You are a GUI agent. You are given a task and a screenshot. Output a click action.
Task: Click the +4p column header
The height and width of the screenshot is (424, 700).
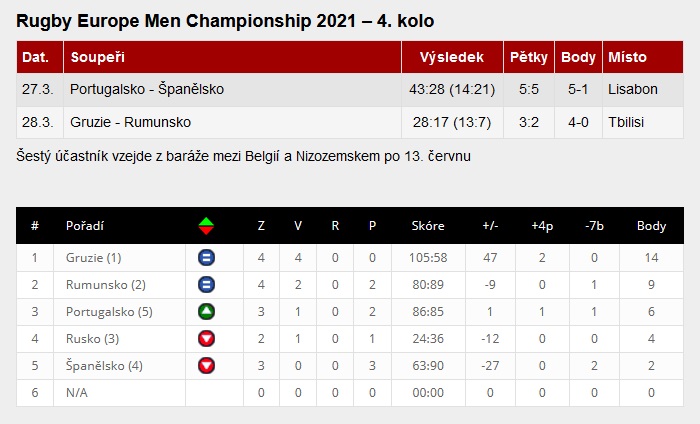pos(541,225)
